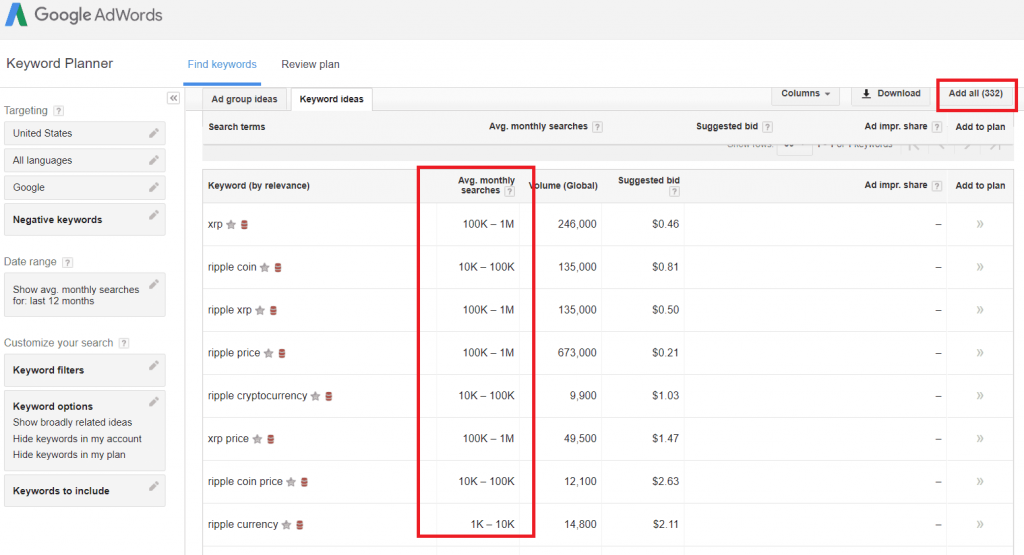Switch to Review plan tab
The image size is (1024, 555).
[x=310, y=65]
